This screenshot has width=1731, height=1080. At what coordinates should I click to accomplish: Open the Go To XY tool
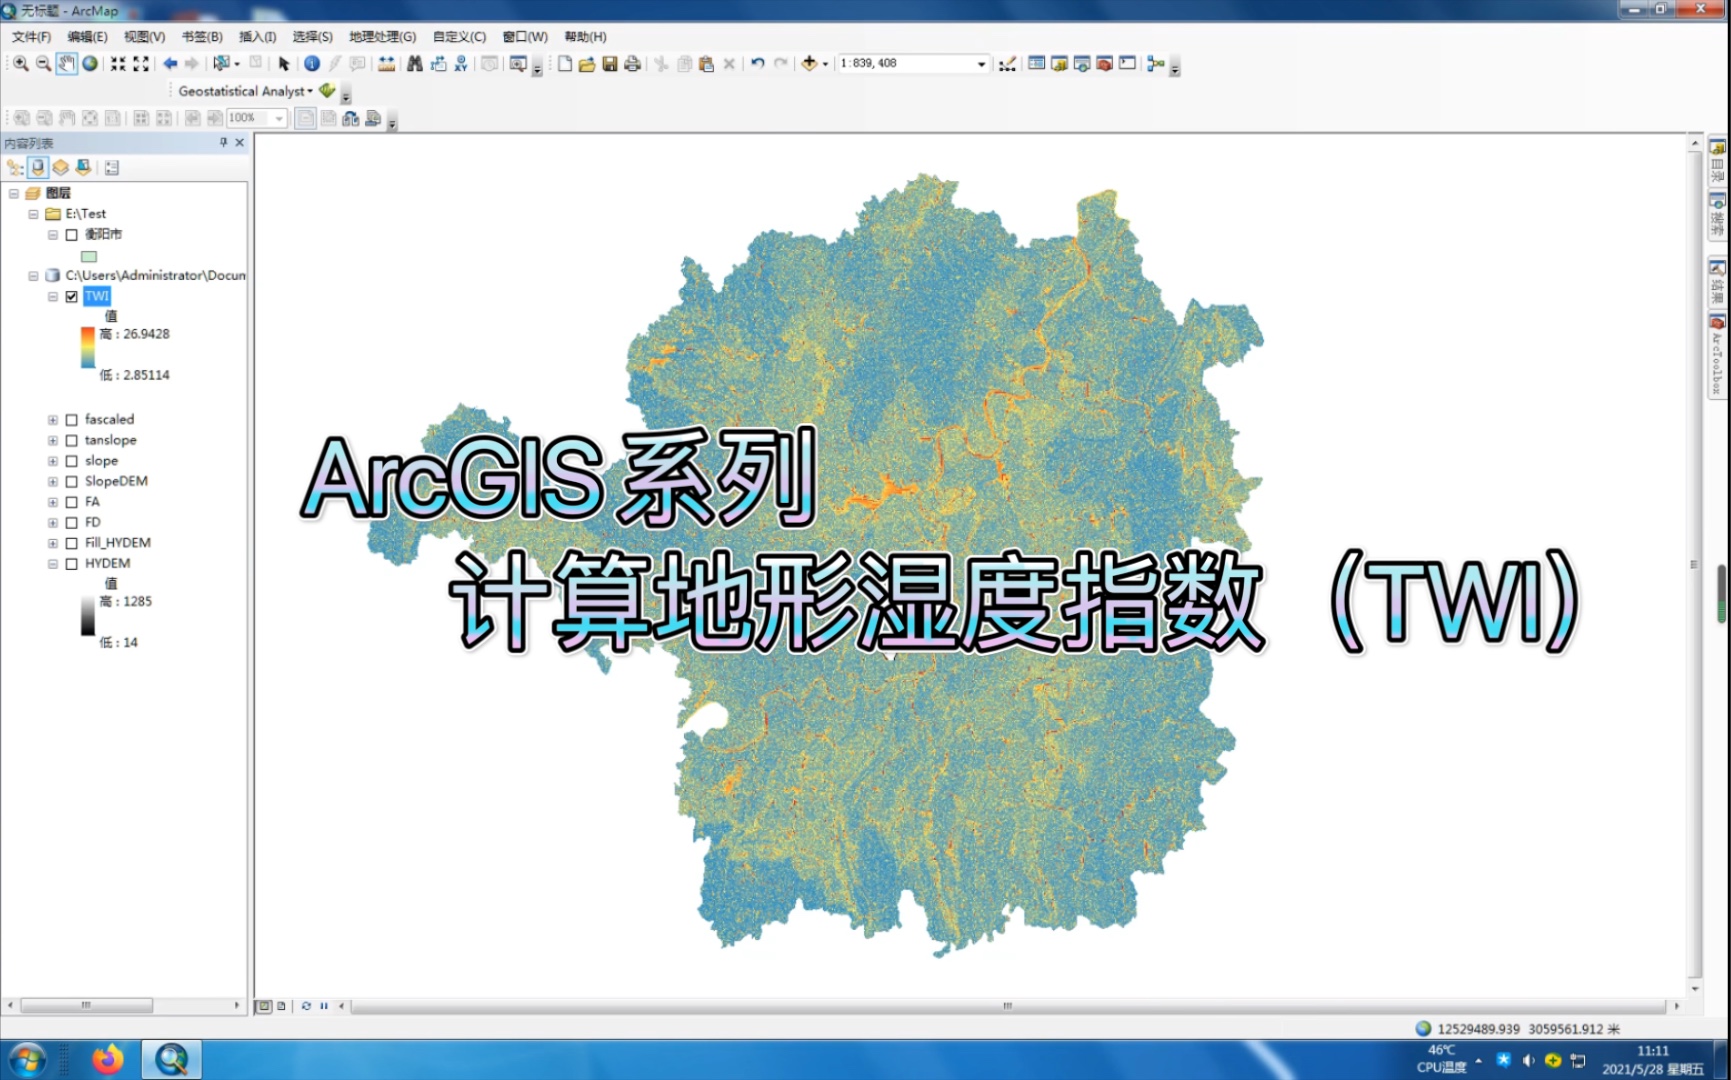pyautogui.click(x=461, y=63)
